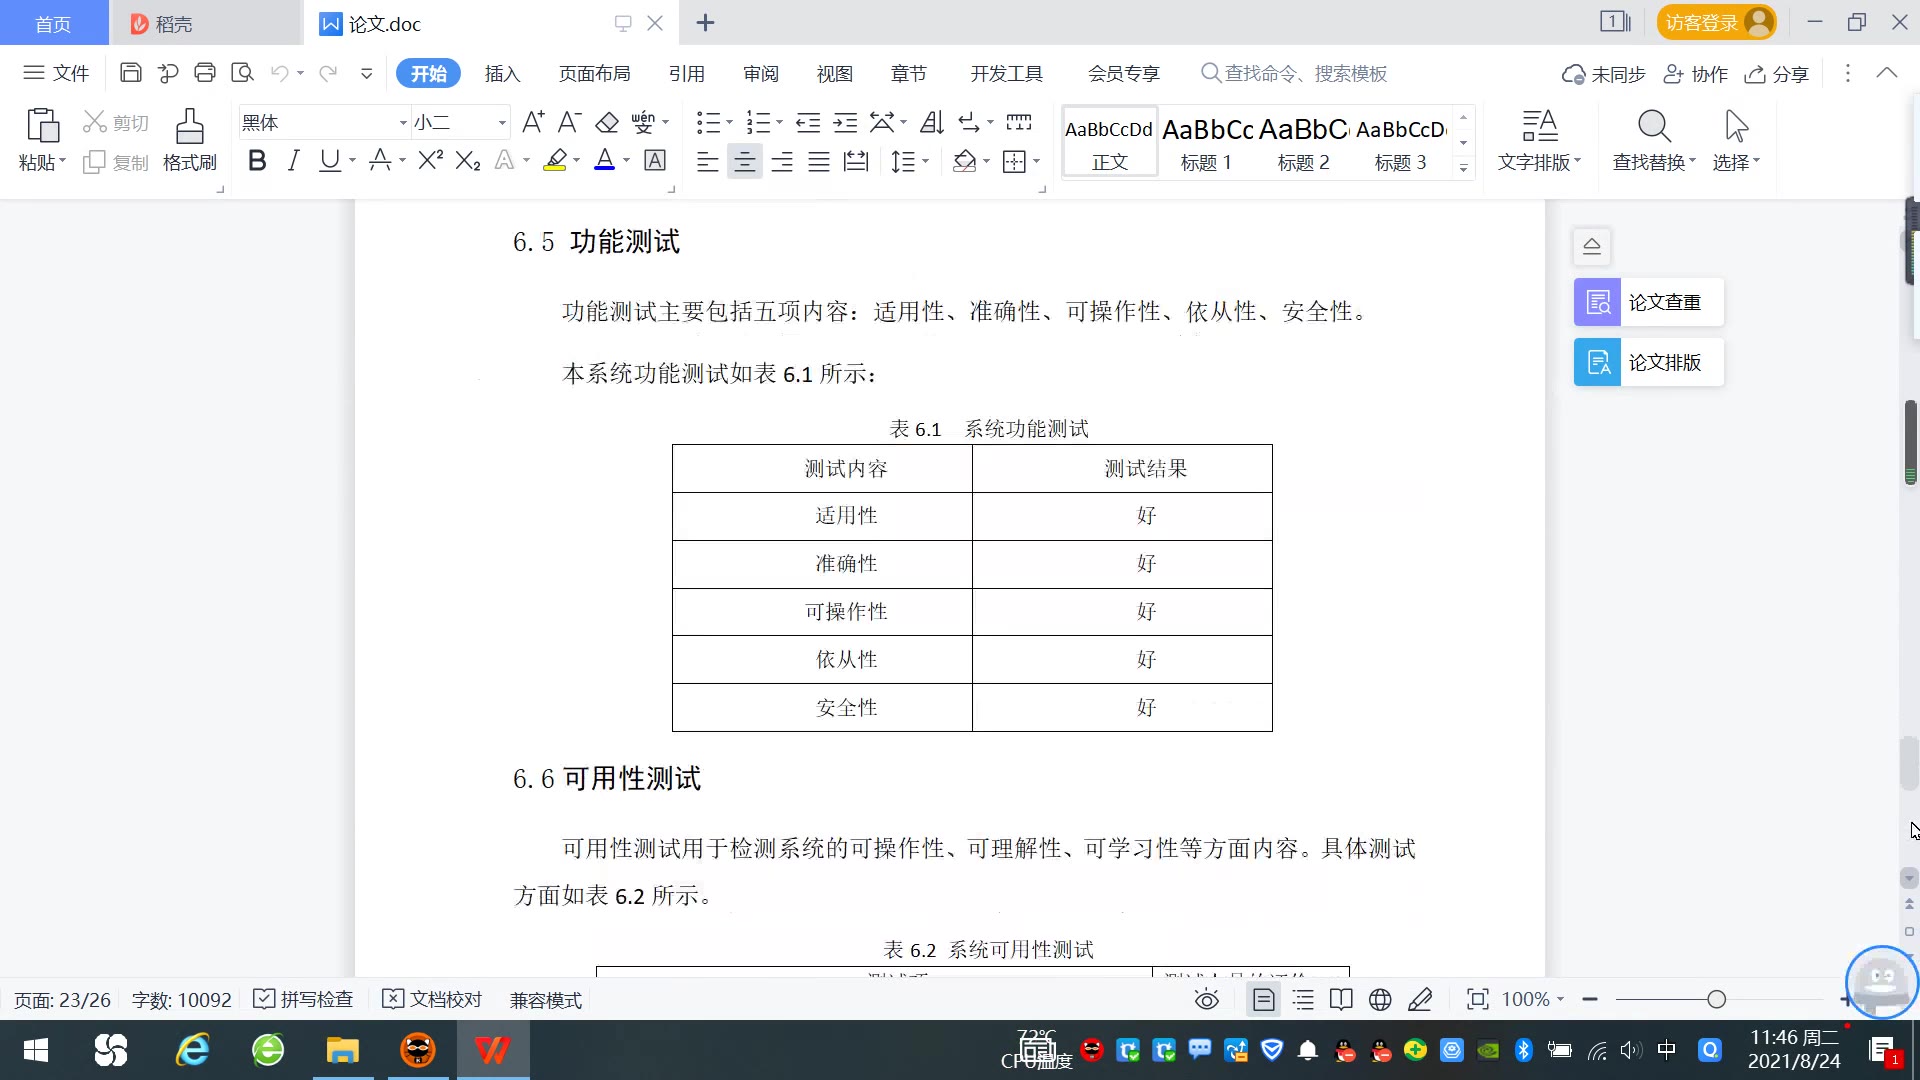Click the Superscript X² icon
The image size is (1920, 1080).
click(431, 160)
